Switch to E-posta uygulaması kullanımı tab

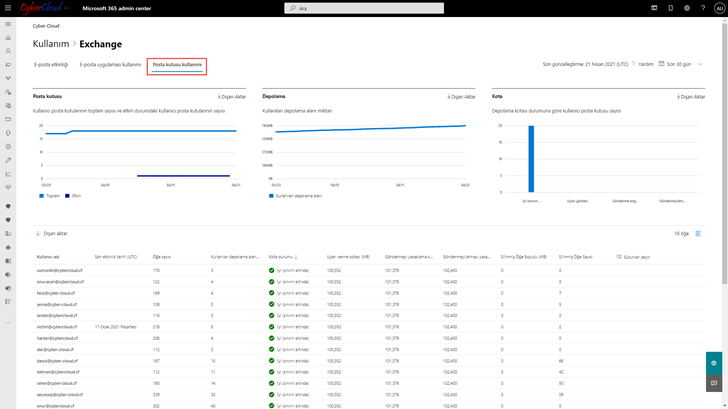point(110,65)
